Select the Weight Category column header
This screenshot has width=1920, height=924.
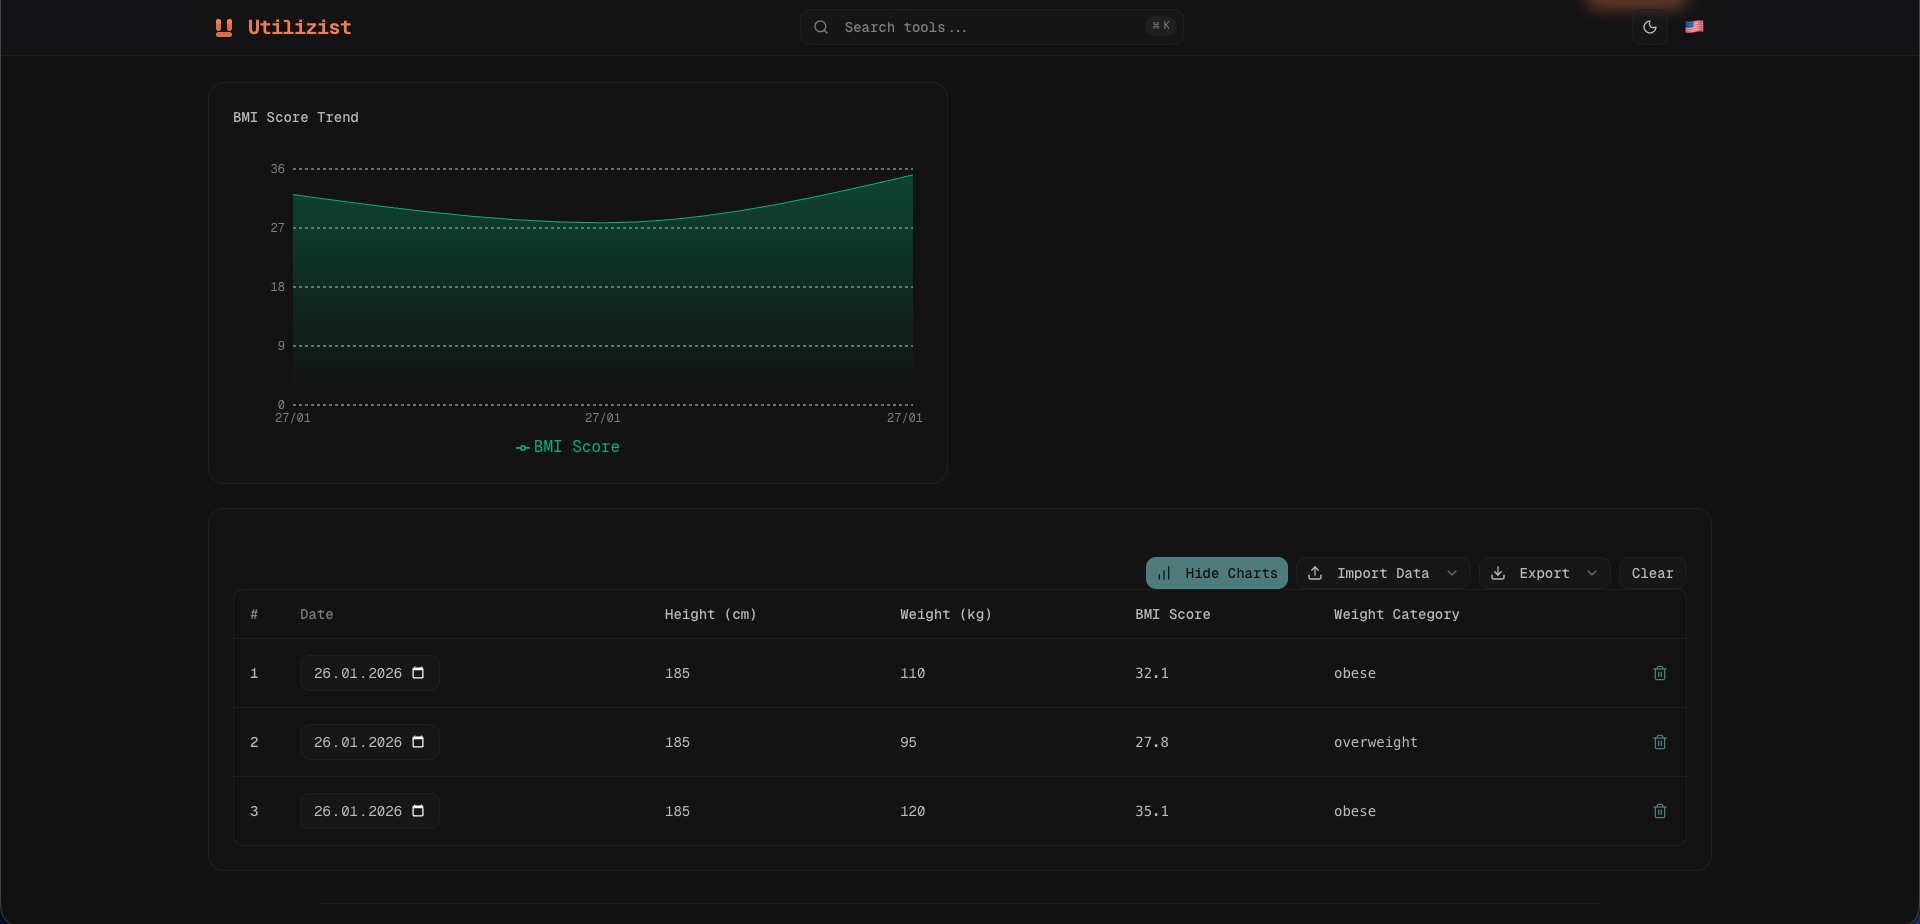1396,614
